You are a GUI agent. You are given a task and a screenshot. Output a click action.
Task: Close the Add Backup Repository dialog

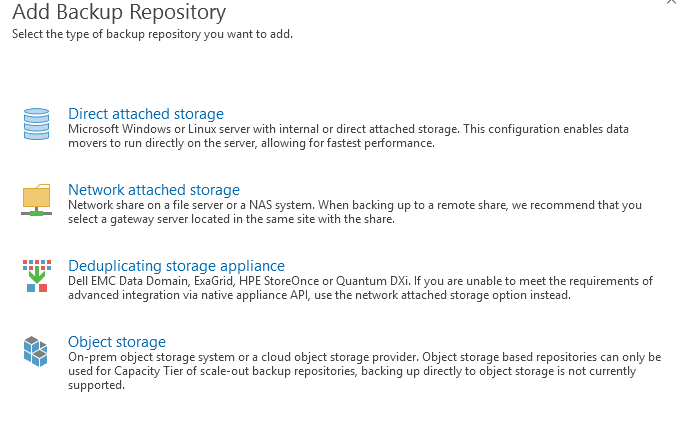[672, 2]
